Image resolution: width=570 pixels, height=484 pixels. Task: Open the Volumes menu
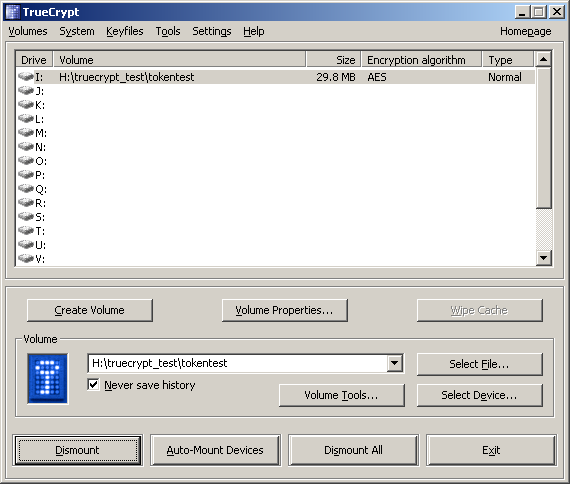coord(28,31)
